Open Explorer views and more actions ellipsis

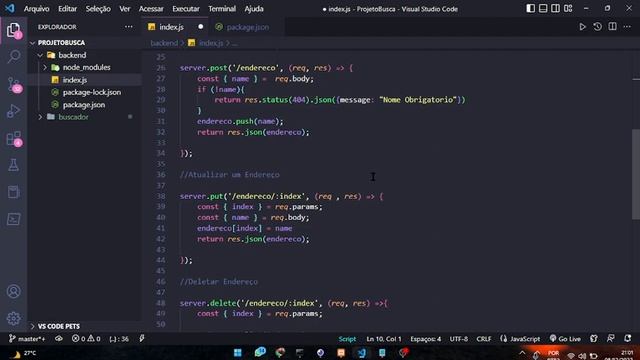click(x=129, y=27)
